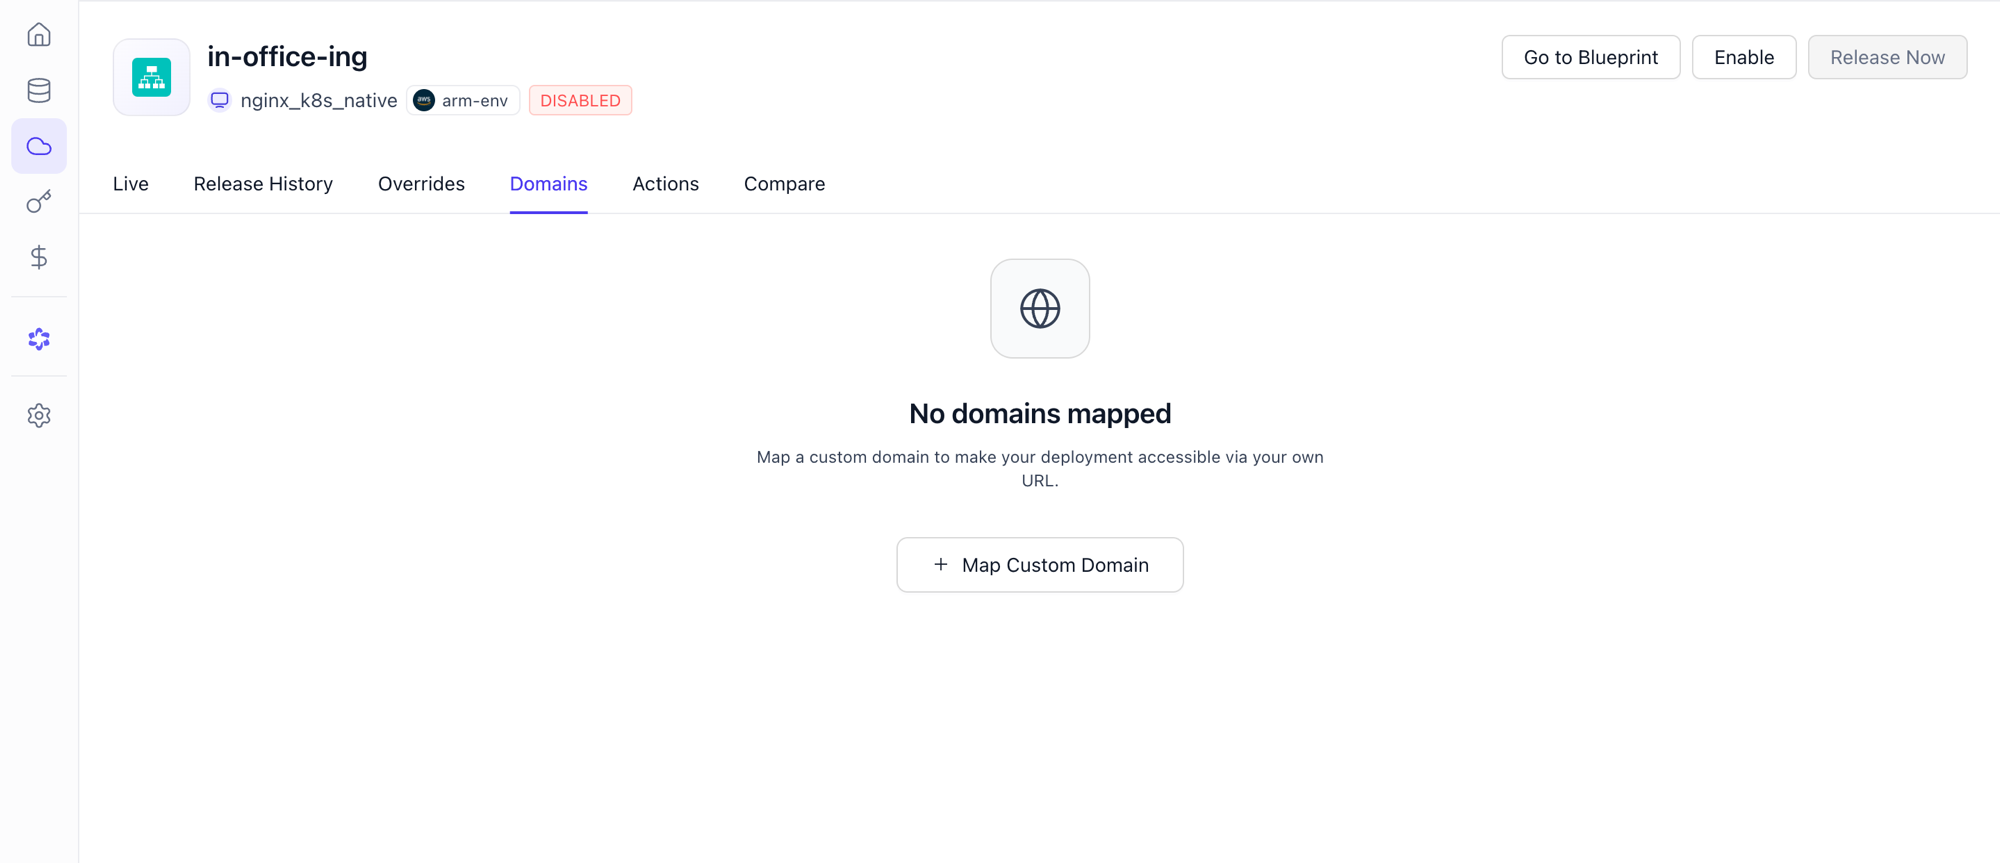Click the arm-env environment badge
Viewport: 2000px width, 863px height.
(464, 100)
